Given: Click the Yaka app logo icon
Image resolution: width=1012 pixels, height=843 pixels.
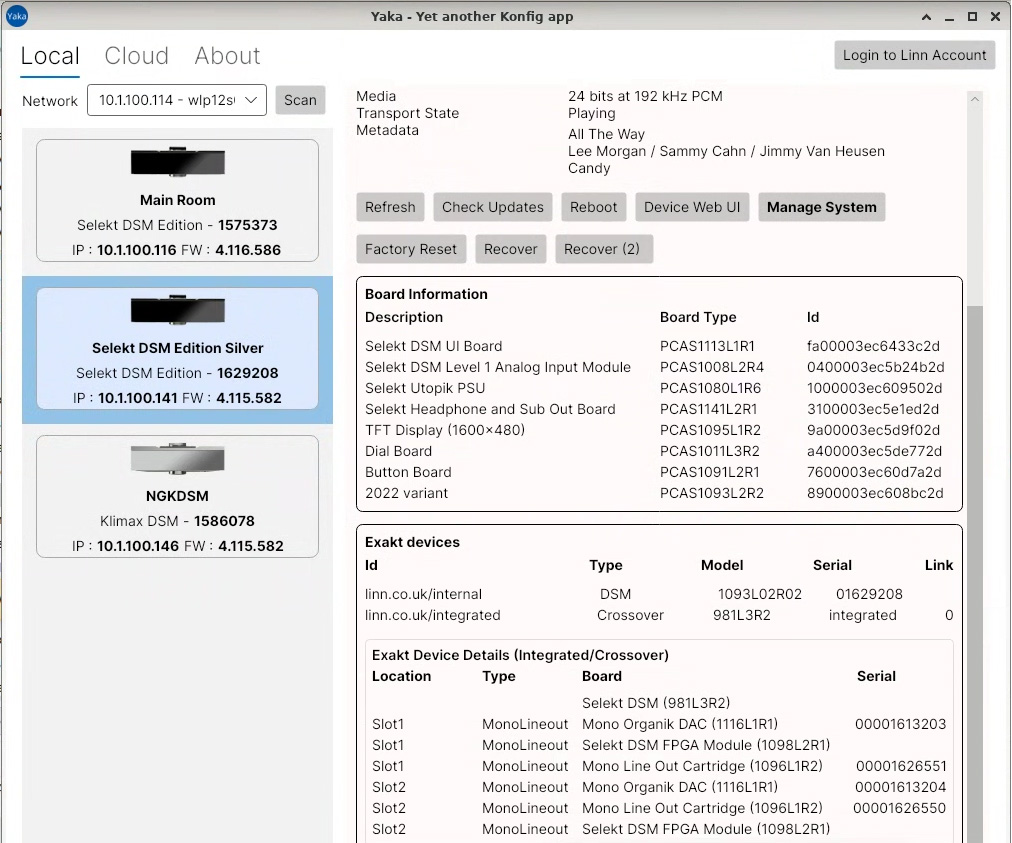Looking at the screenshot, I should (17, 16).
